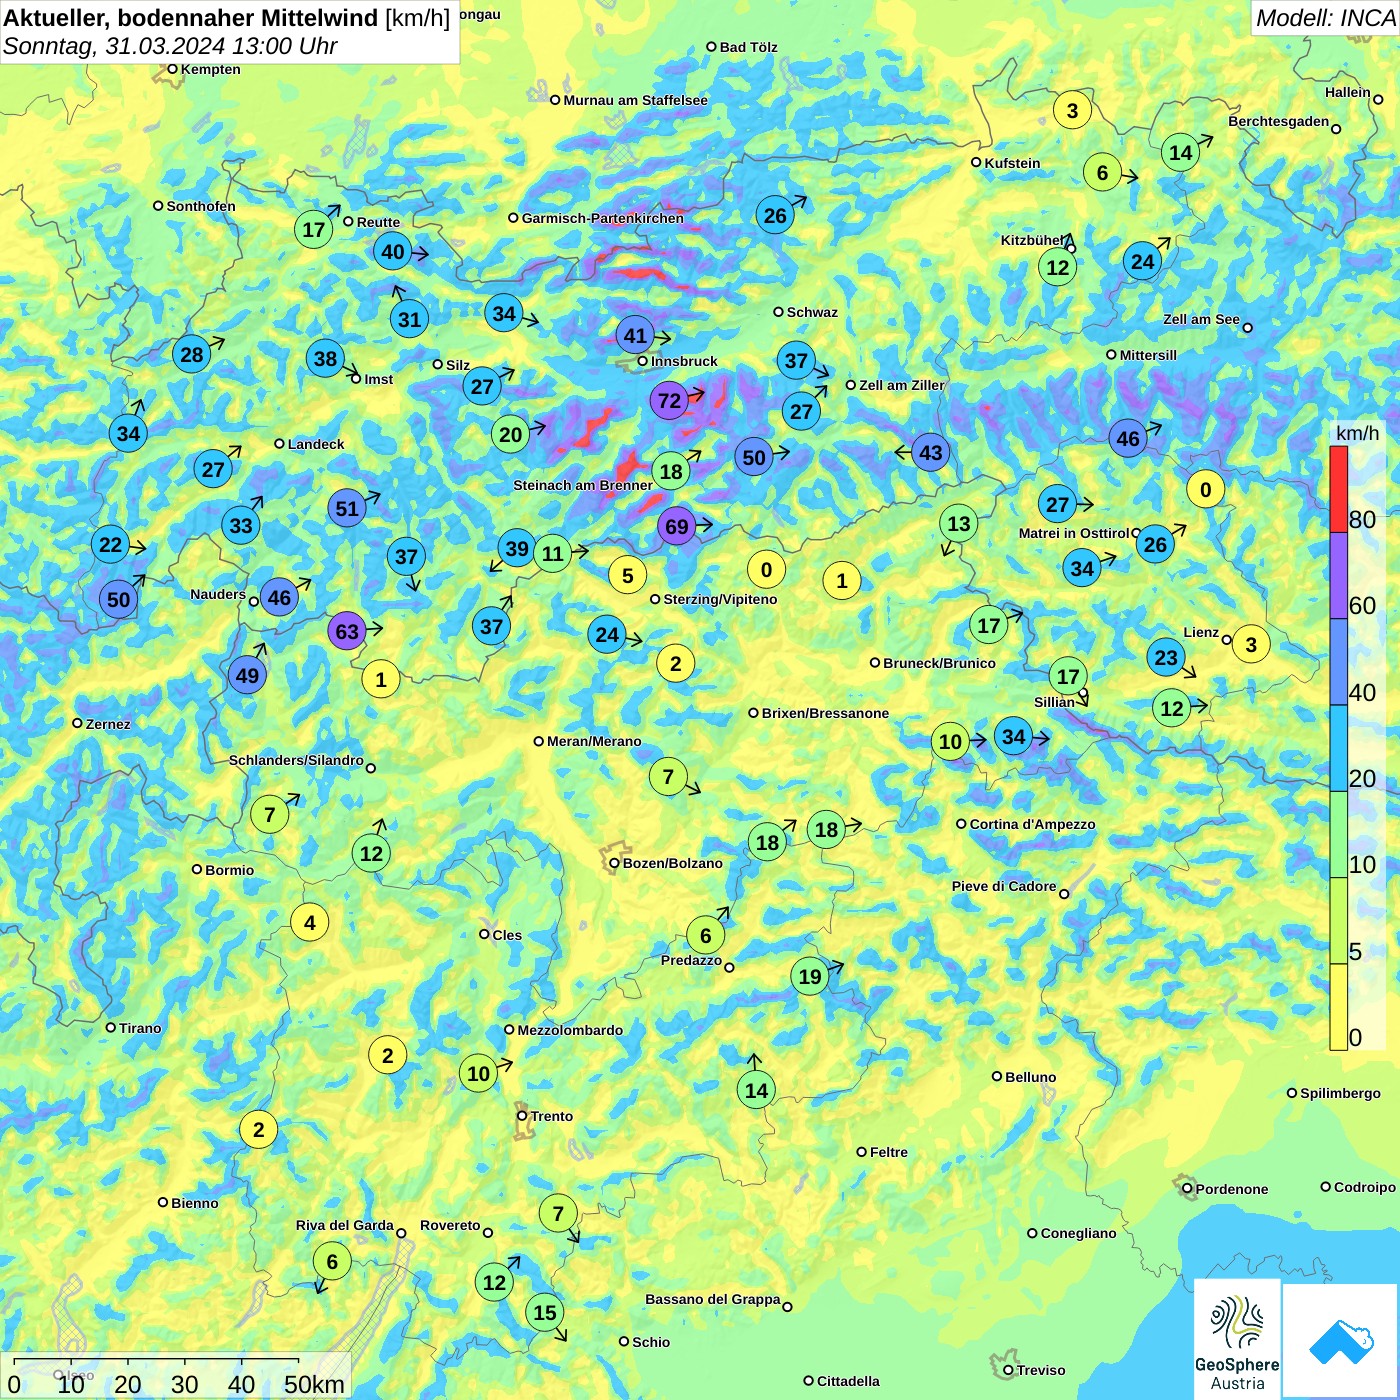Click the yellow marker 4 below Bormio
The width and height of the screenshot is (1400, 1400).
[x=310, y=922]
